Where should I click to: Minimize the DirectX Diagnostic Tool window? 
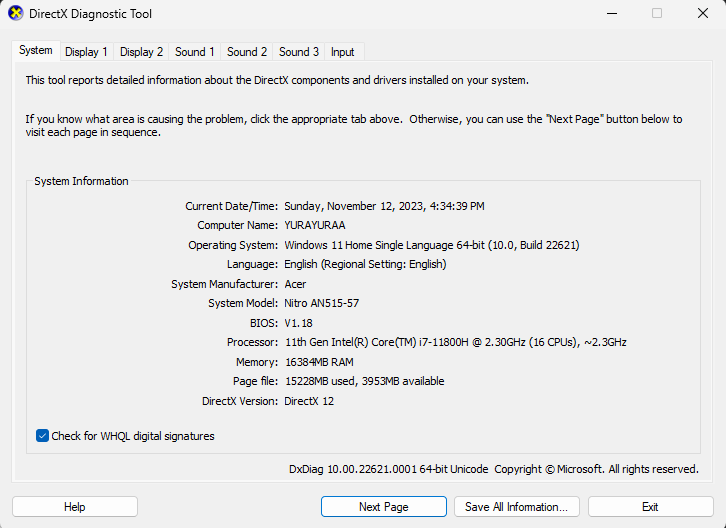tap(611, 14)
